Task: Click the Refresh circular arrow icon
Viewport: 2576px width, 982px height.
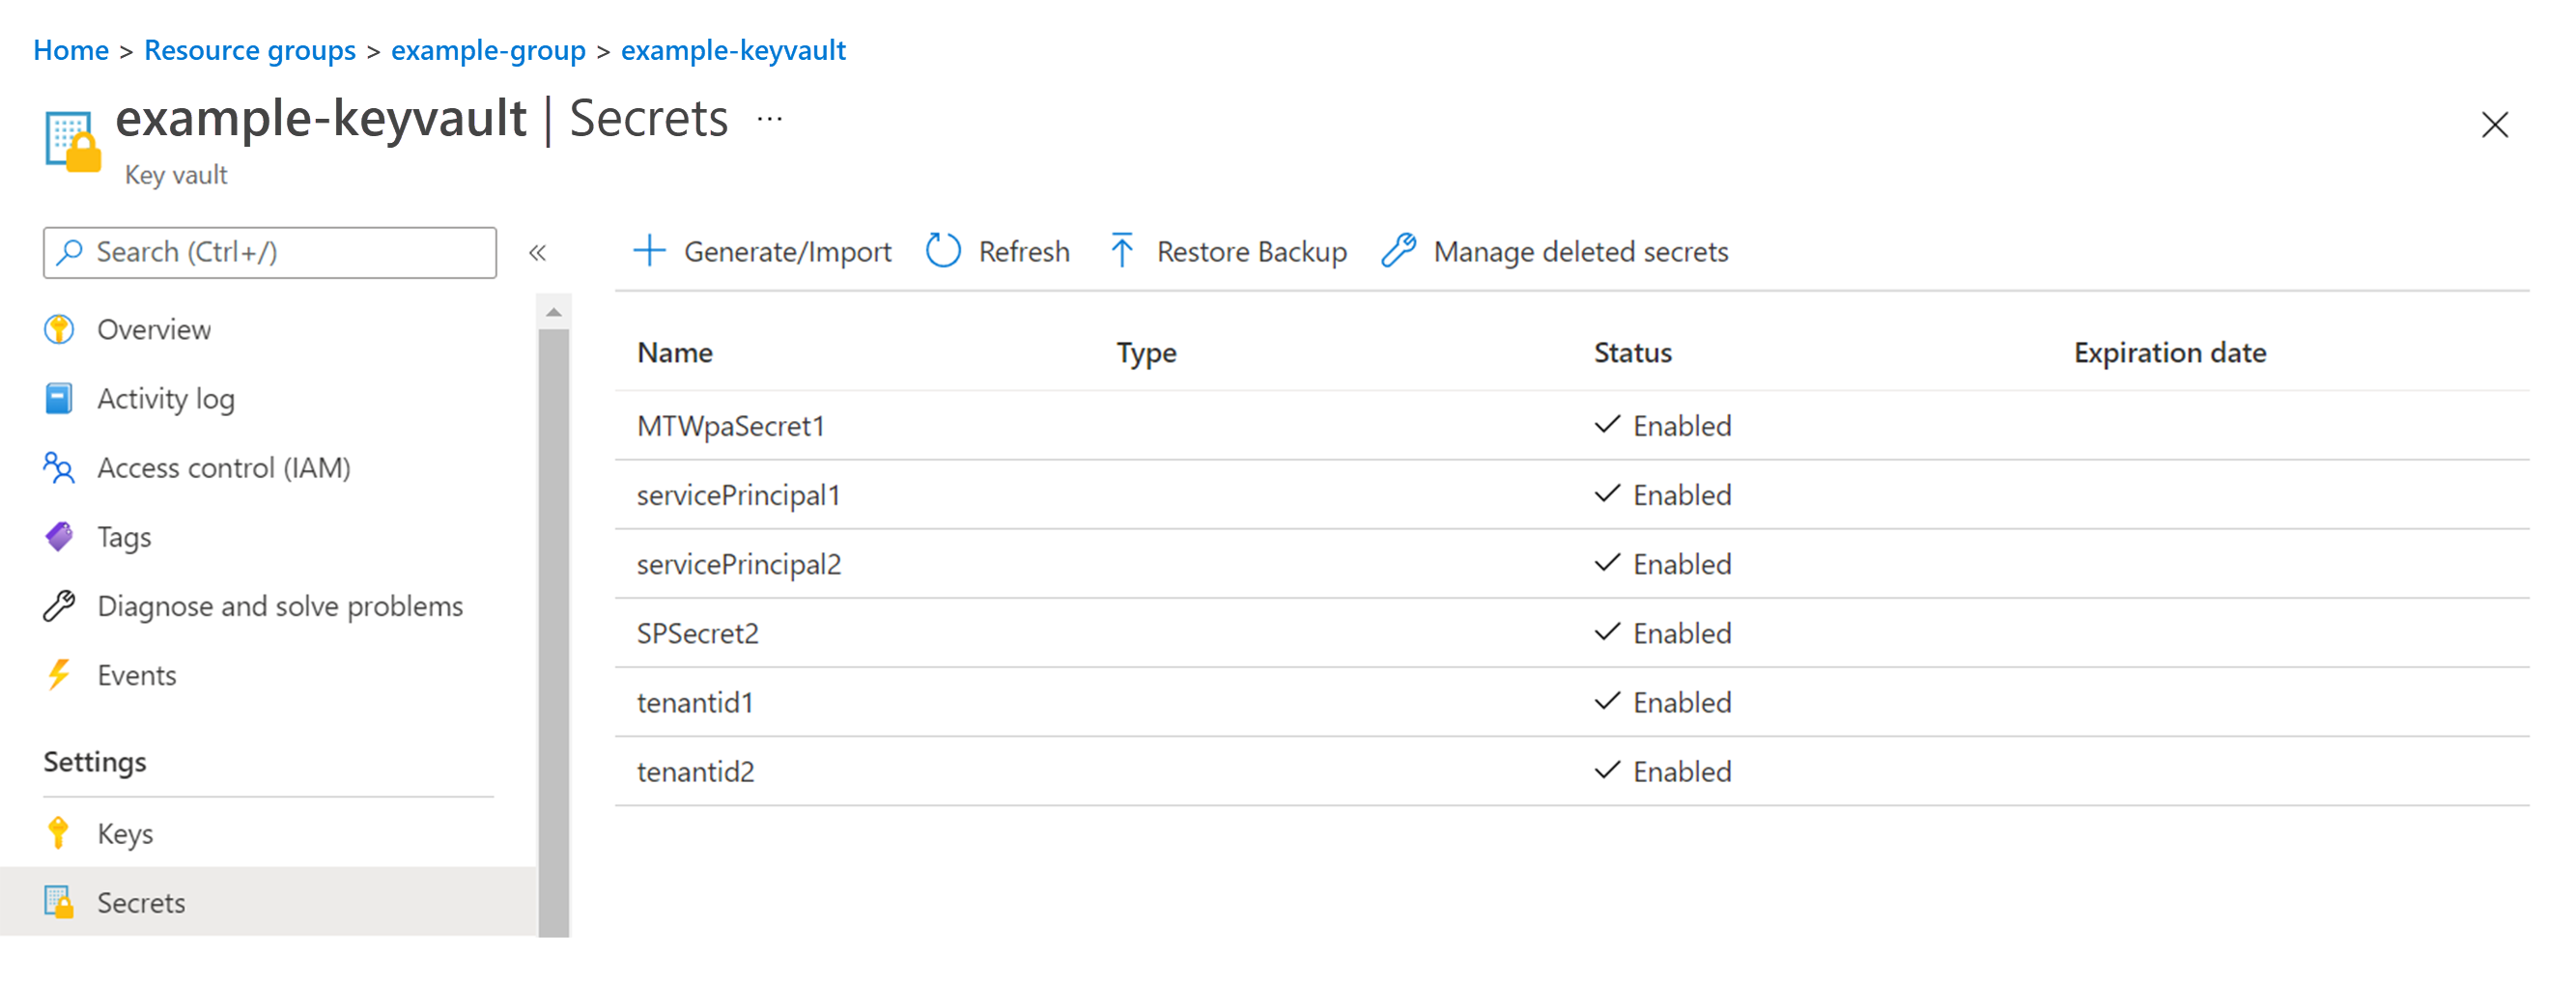Action: [x=942, y=250]
